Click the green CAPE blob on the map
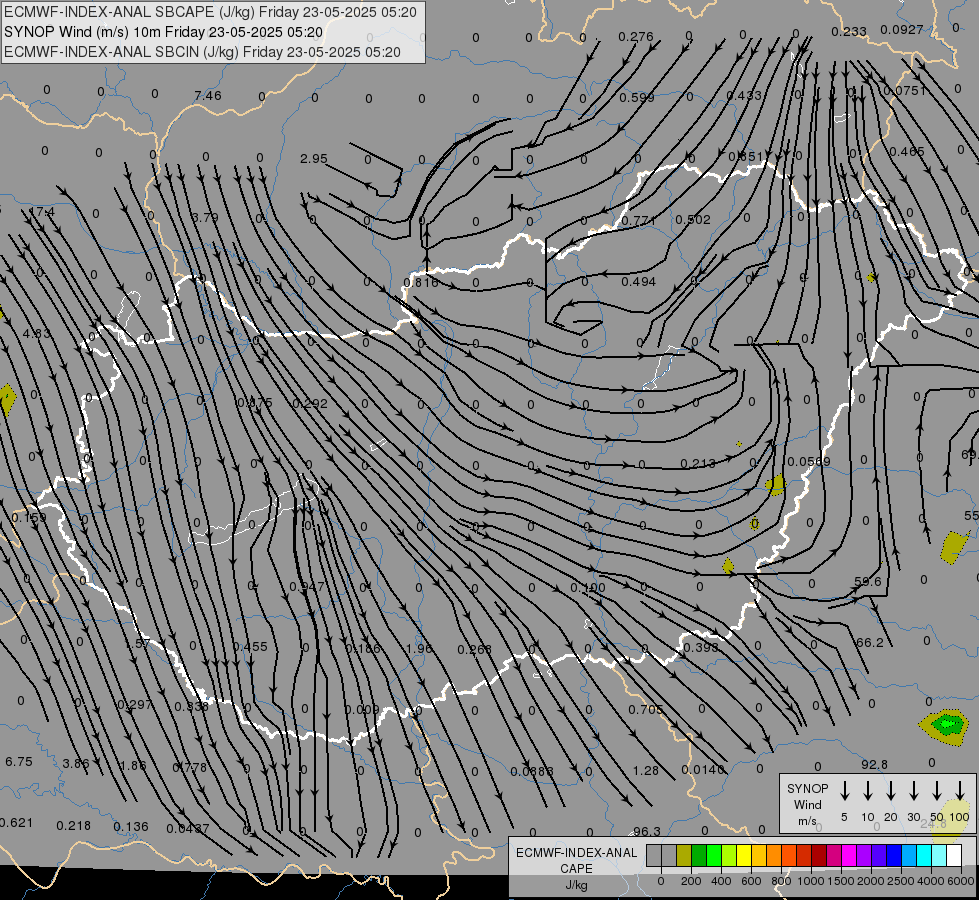The width and height of the screenshot is (979, 900). click(947, 724)
